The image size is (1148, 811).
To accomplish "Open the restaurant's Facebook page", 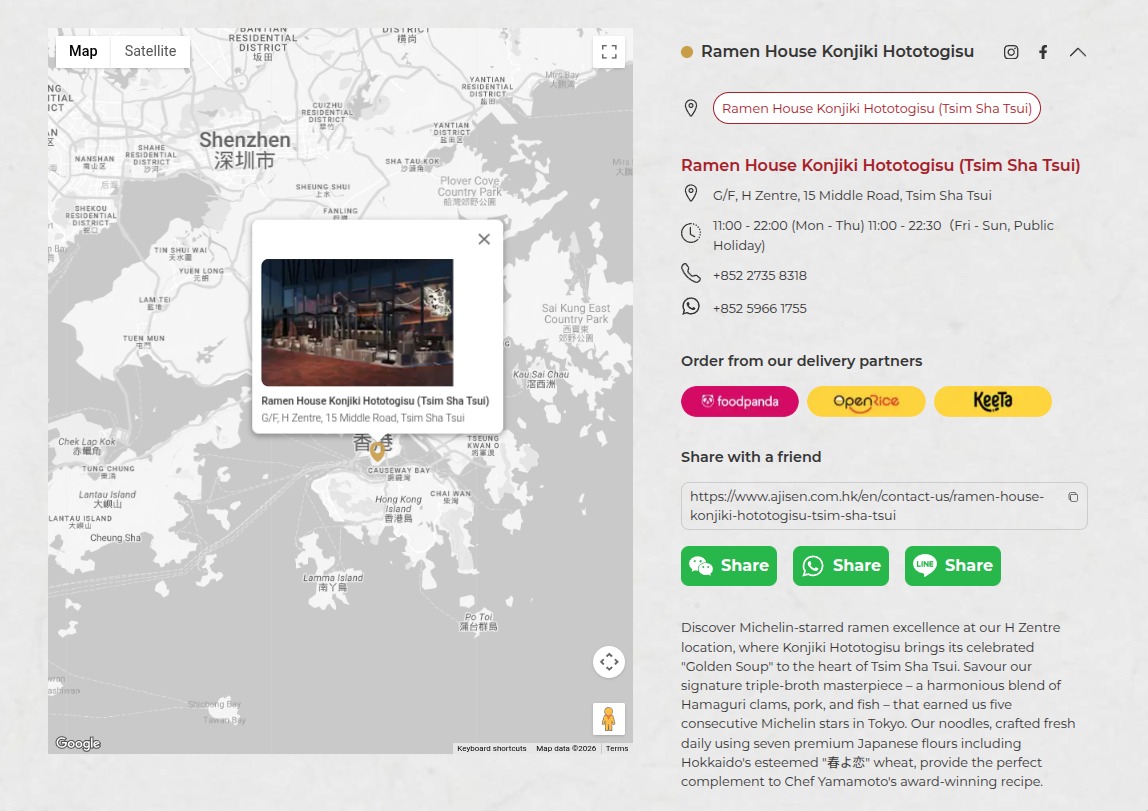I will 1043,52.
